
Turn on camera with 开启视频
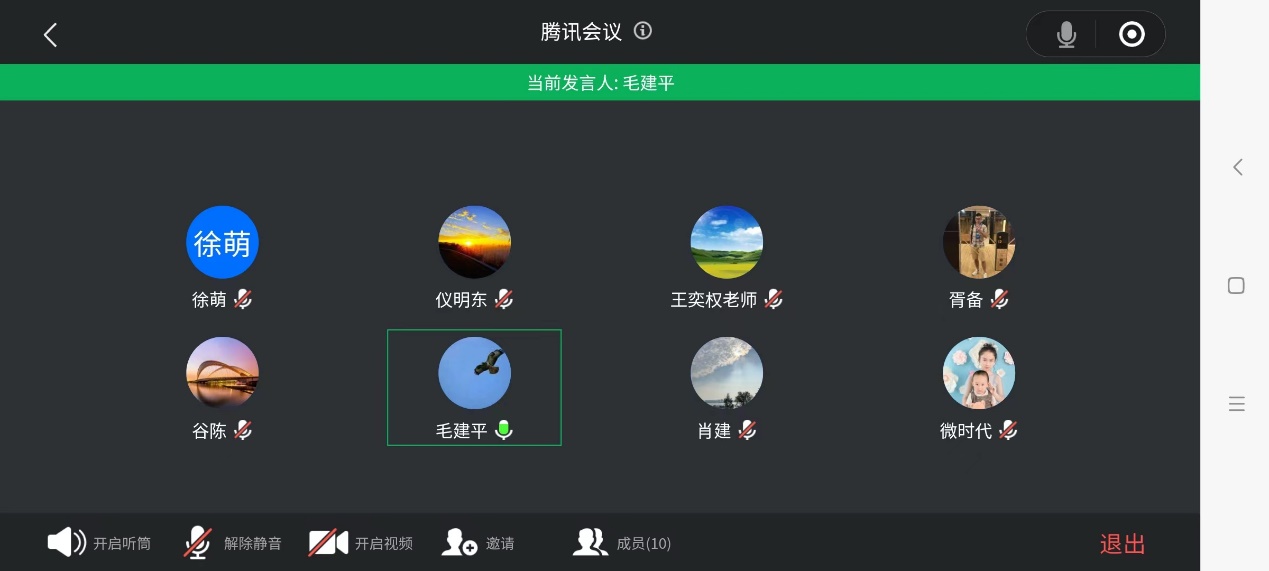pos(328,543)
